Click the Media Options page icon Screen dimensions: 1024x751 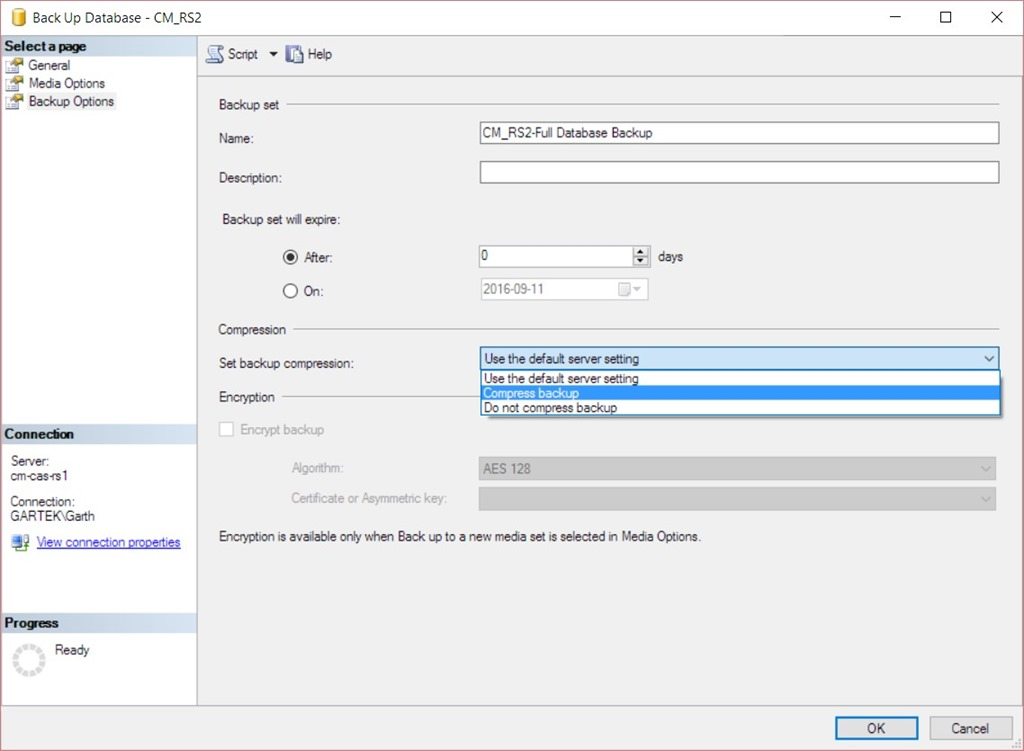coord(14,84)
